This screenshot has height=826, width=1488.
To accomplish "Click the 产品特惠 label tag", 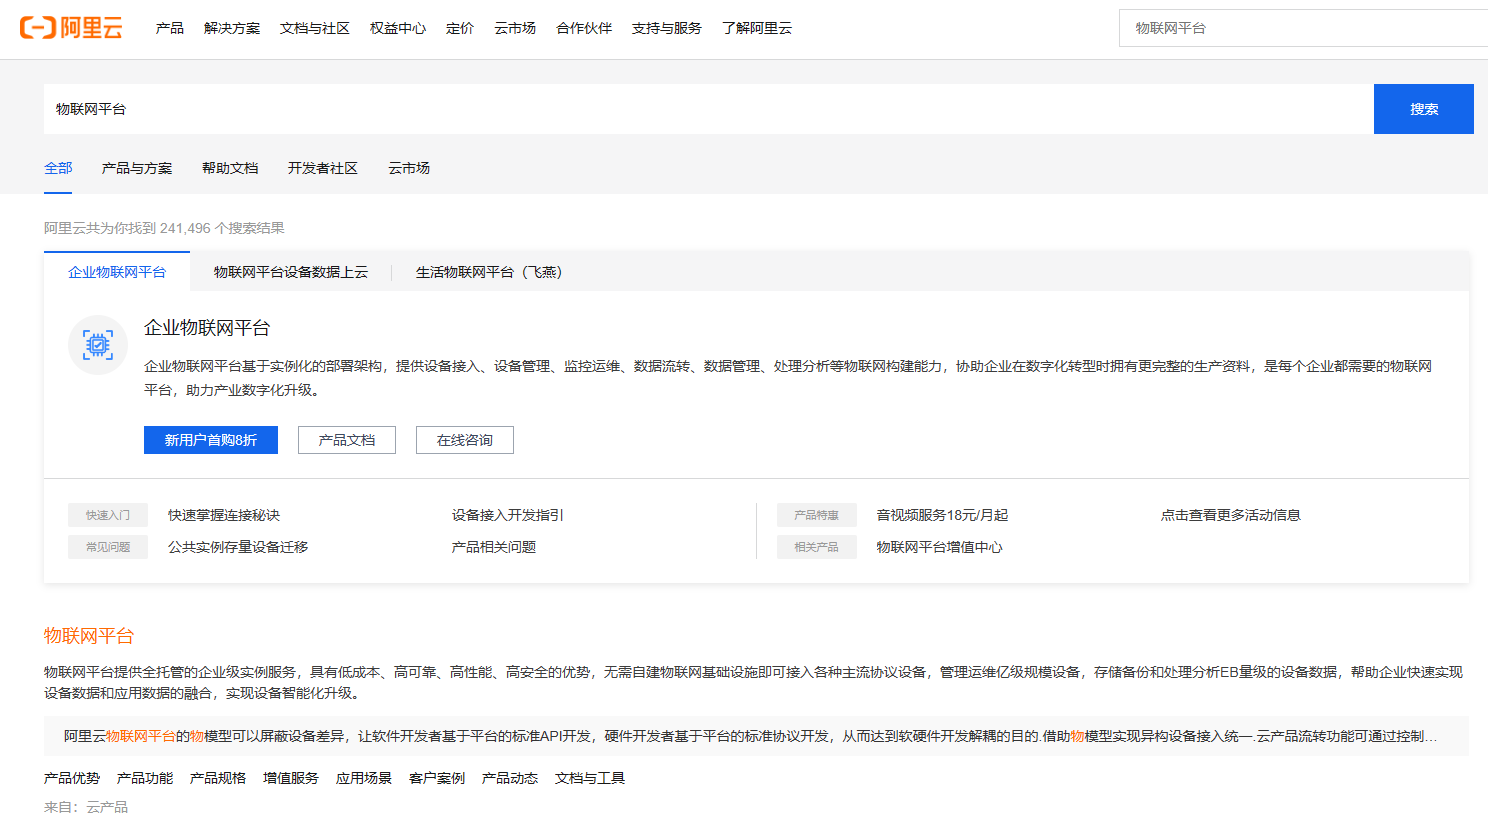I will click(817, 515).
